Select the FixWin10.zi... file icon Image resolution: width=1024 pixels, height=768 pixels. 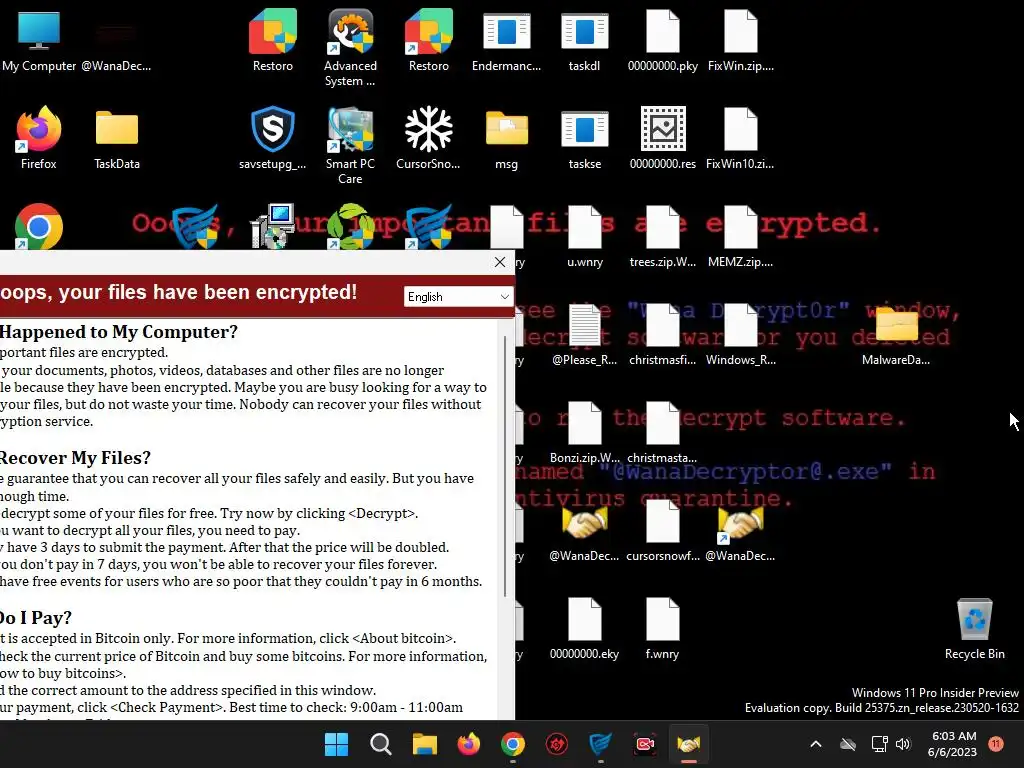741,138
